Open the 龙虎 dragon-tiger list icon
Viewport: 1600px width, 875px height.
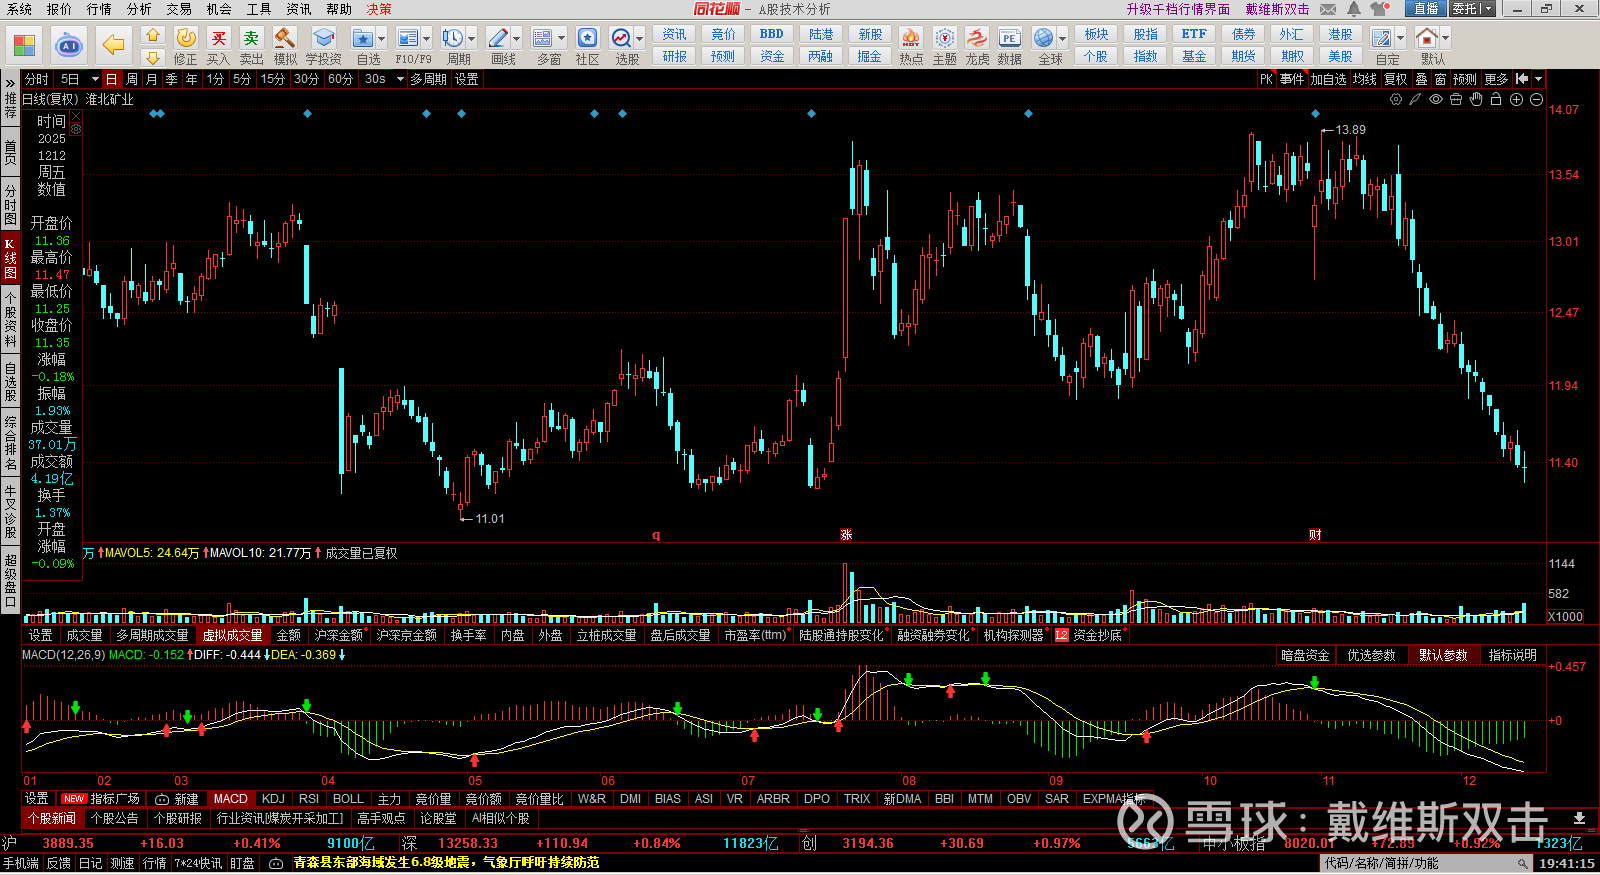pyautogui.click(x=977, y=40)
